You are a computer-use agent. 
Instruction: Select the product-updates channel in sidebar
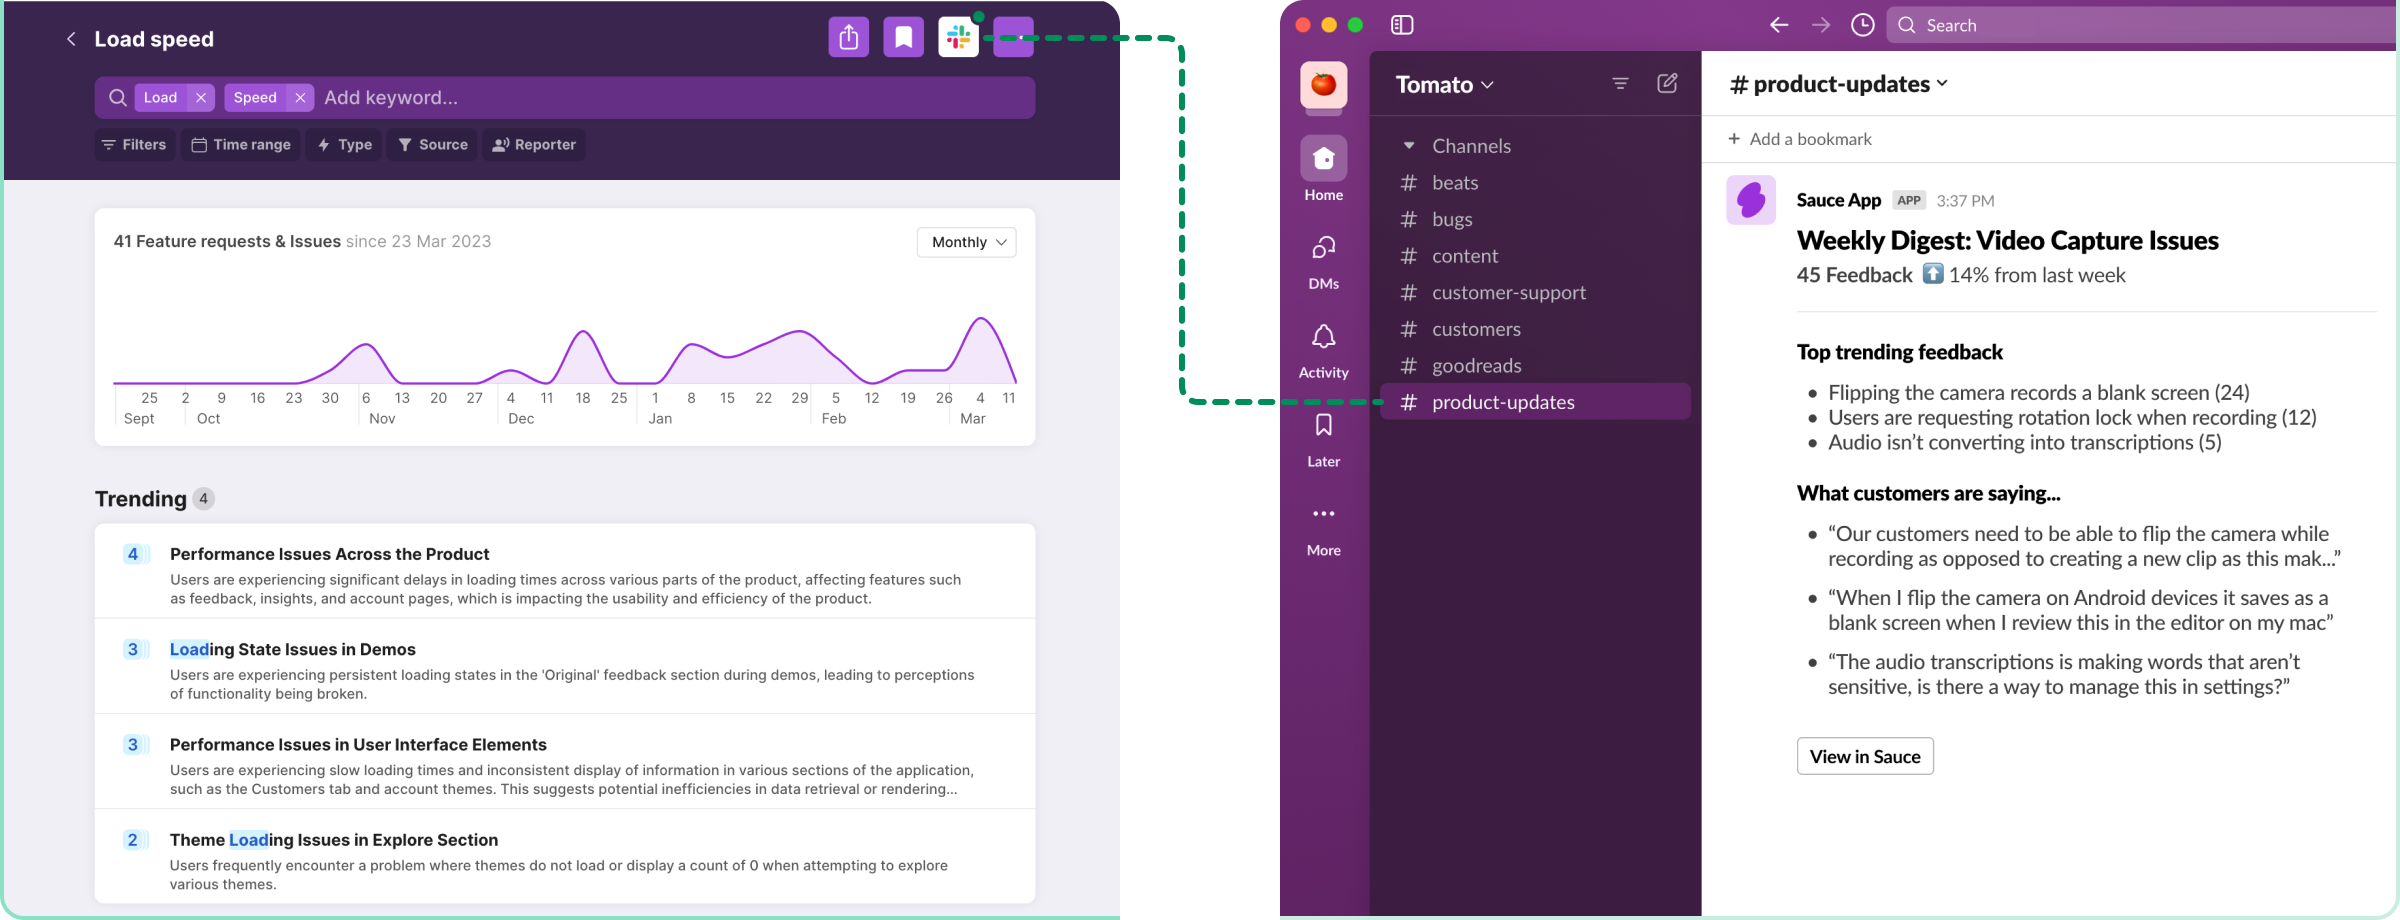click(1535, 402)
